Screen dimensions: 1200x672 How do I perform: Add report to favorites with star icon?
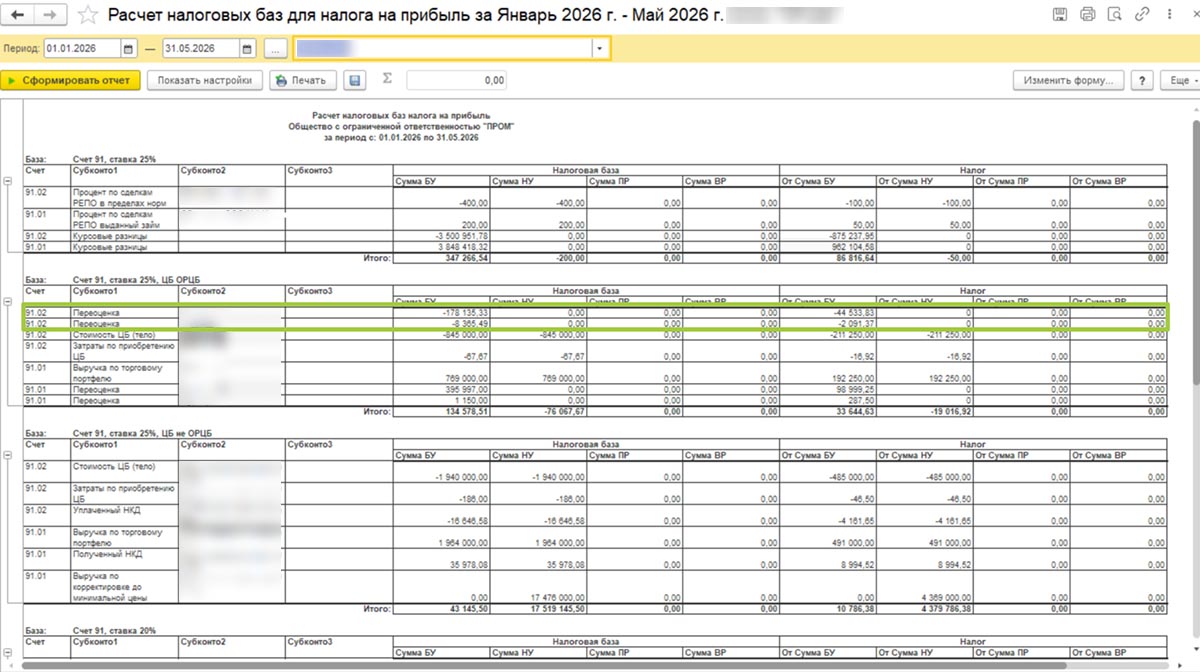pos(88,15)
